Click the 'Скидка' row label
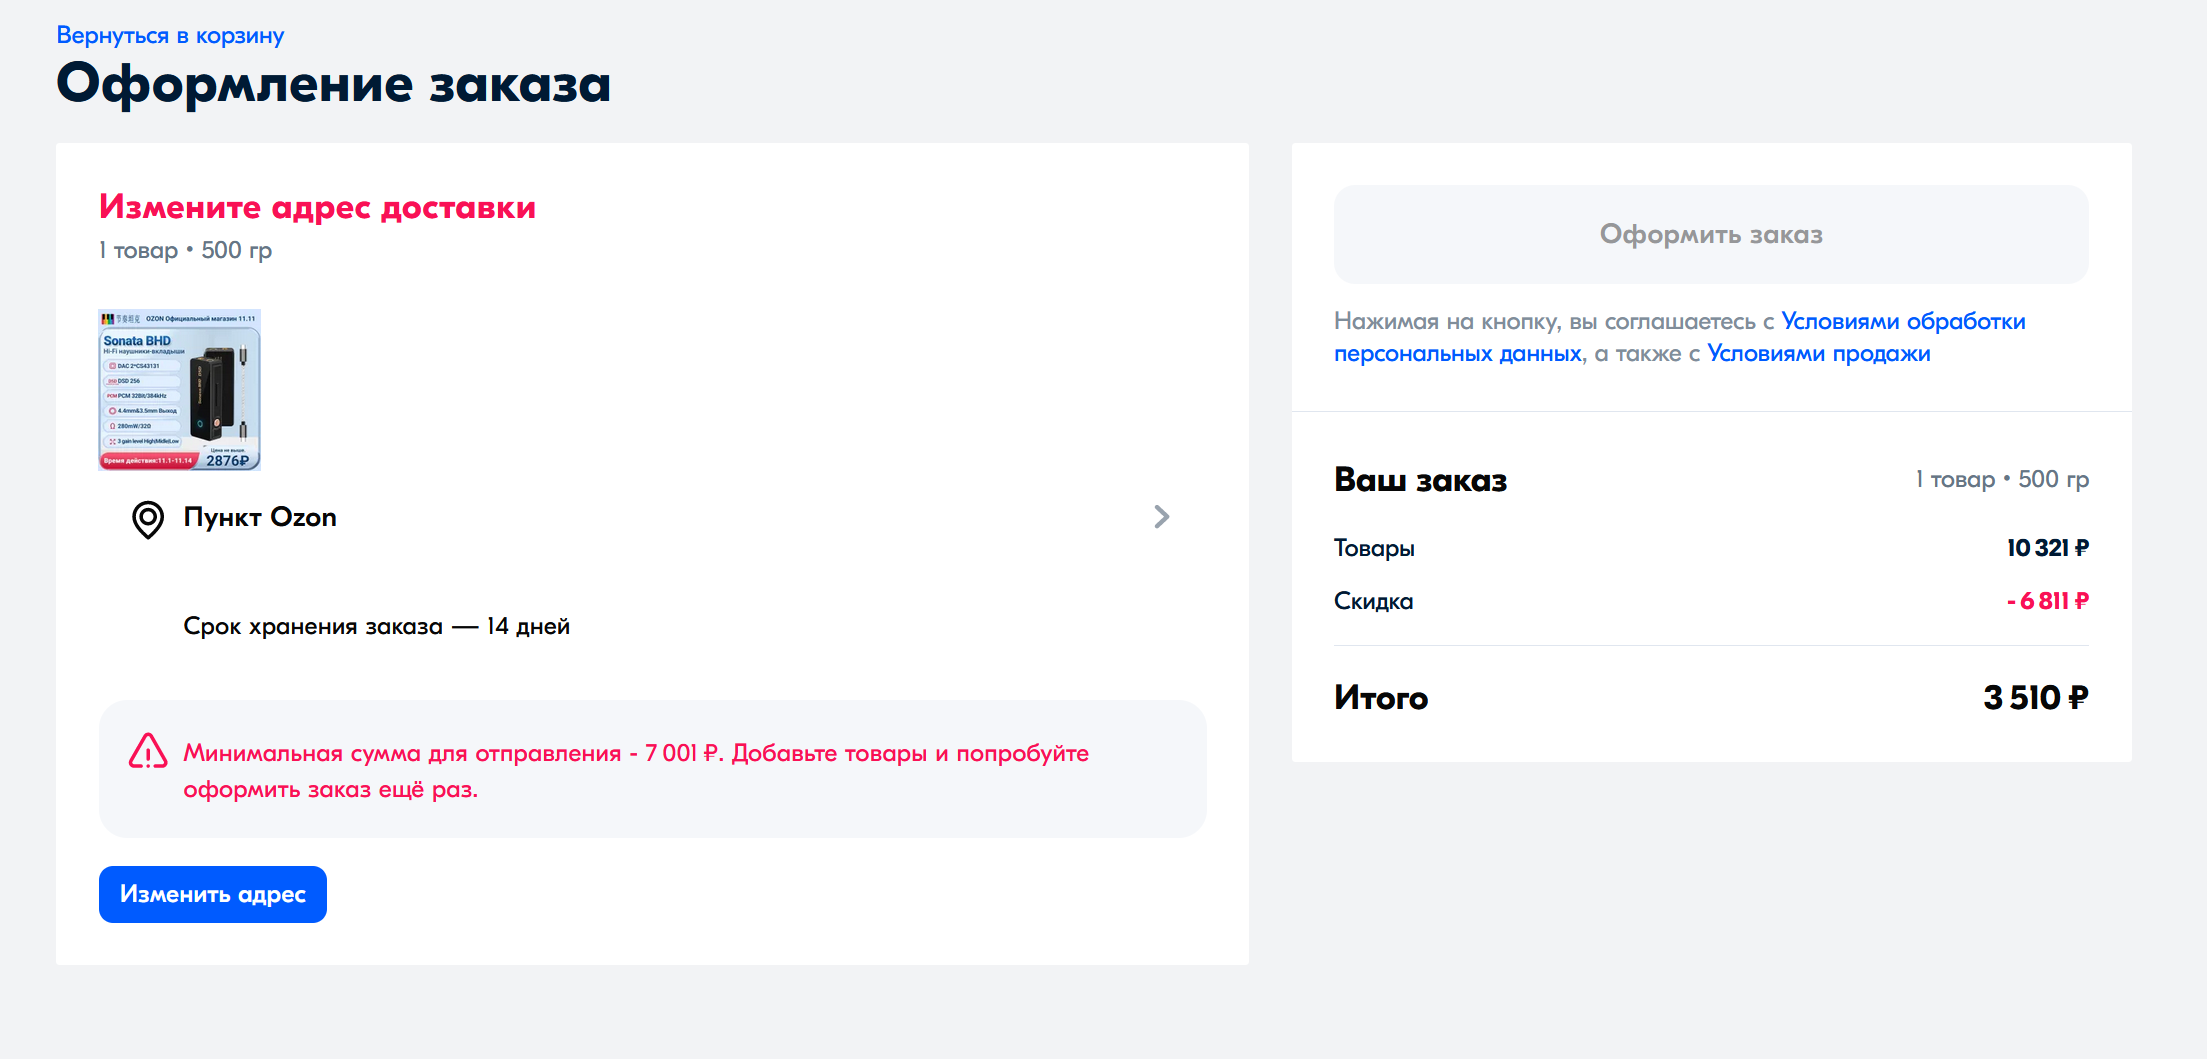 1373,601
